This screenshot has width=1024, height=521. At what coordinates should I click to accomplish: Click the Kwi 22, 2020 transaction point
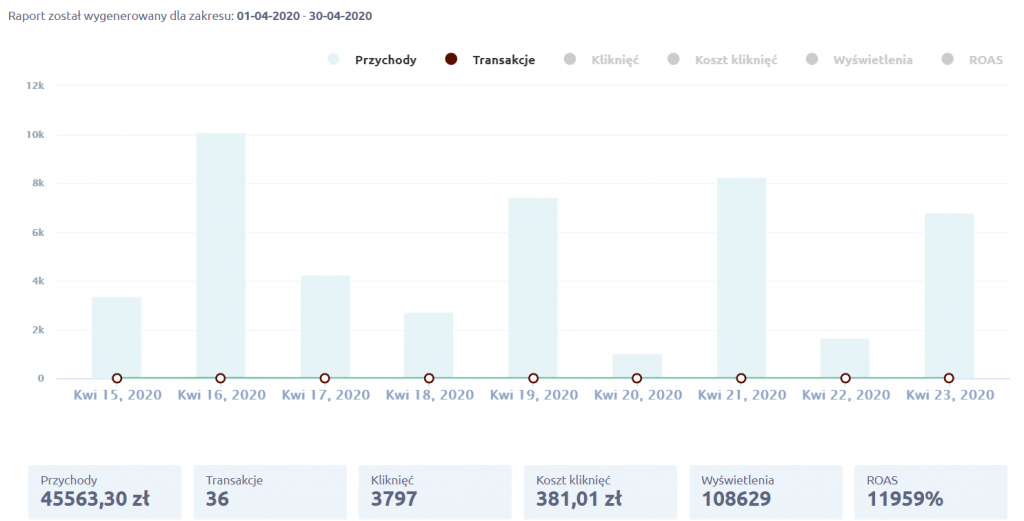pos(845,378)
